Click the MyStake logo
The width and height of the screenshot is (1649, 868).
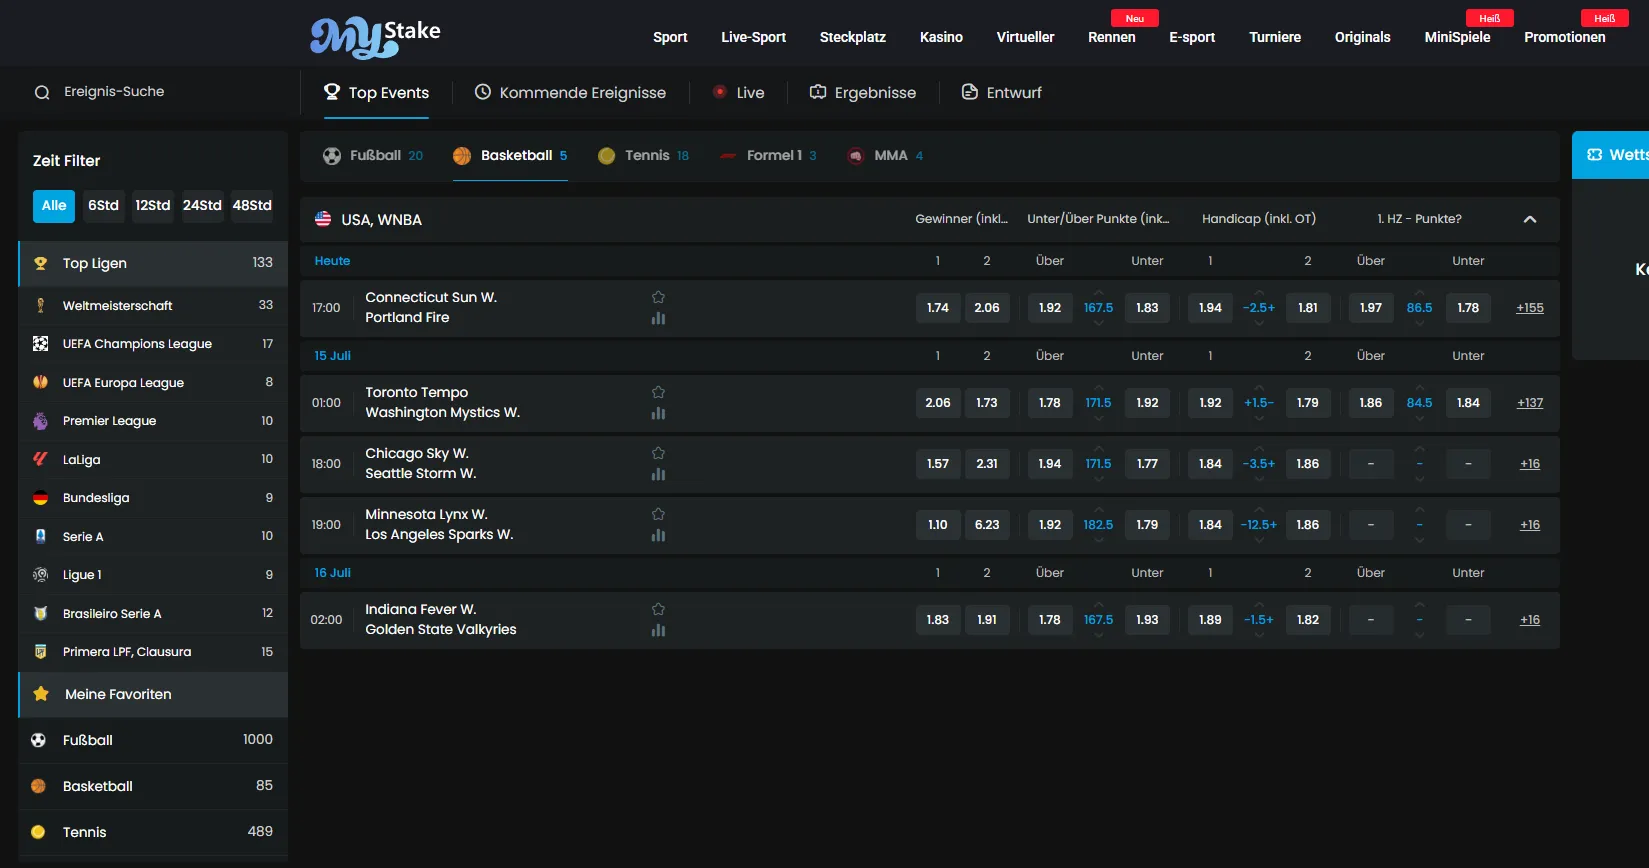click(x=375, y=37)
